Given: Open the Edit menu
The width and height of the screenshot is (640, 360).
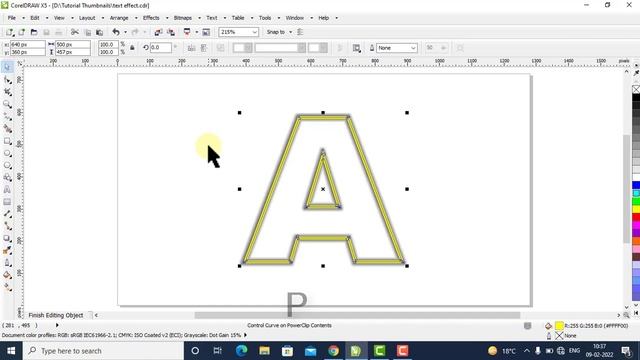Looking at the screenshot, I should pyautogui.click(x=35, y=18).
